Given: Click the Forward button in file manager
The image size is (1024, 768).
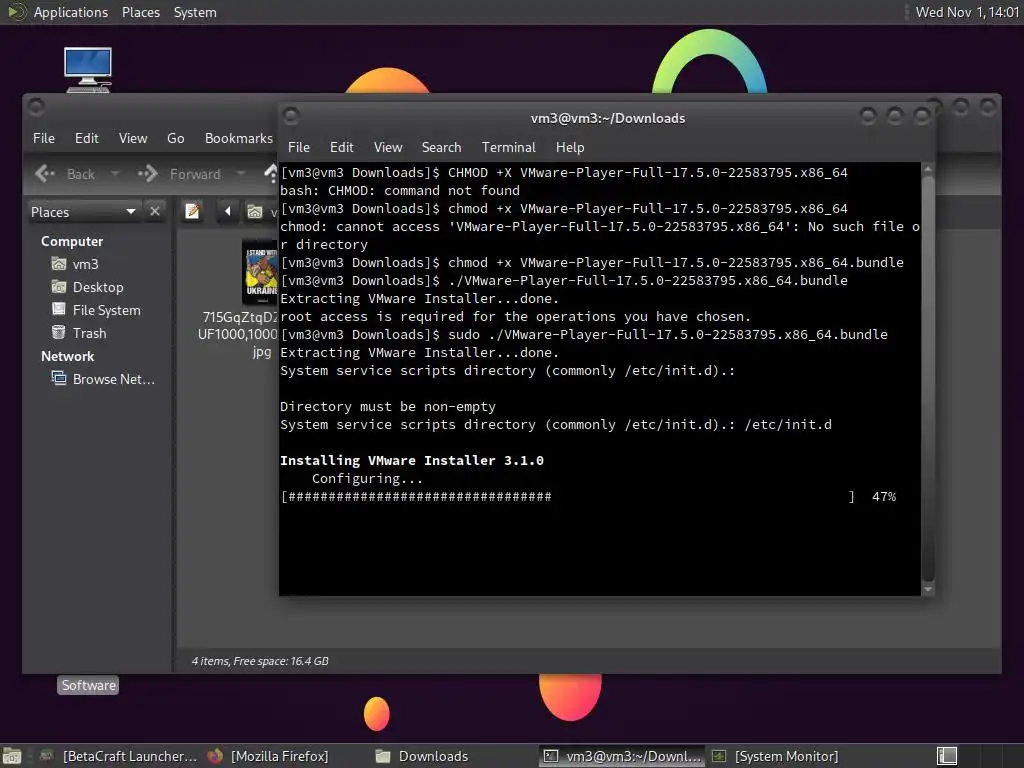Looking at the screenshot, I should 180,174.
